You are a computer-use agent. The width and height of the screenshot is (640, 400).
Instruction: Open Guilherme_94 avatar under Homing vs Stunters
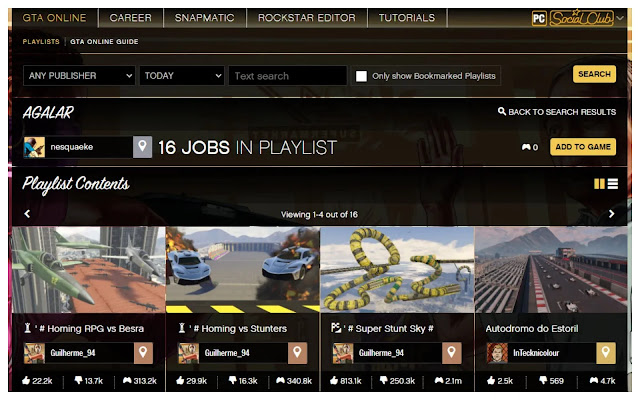click(189, 353)
